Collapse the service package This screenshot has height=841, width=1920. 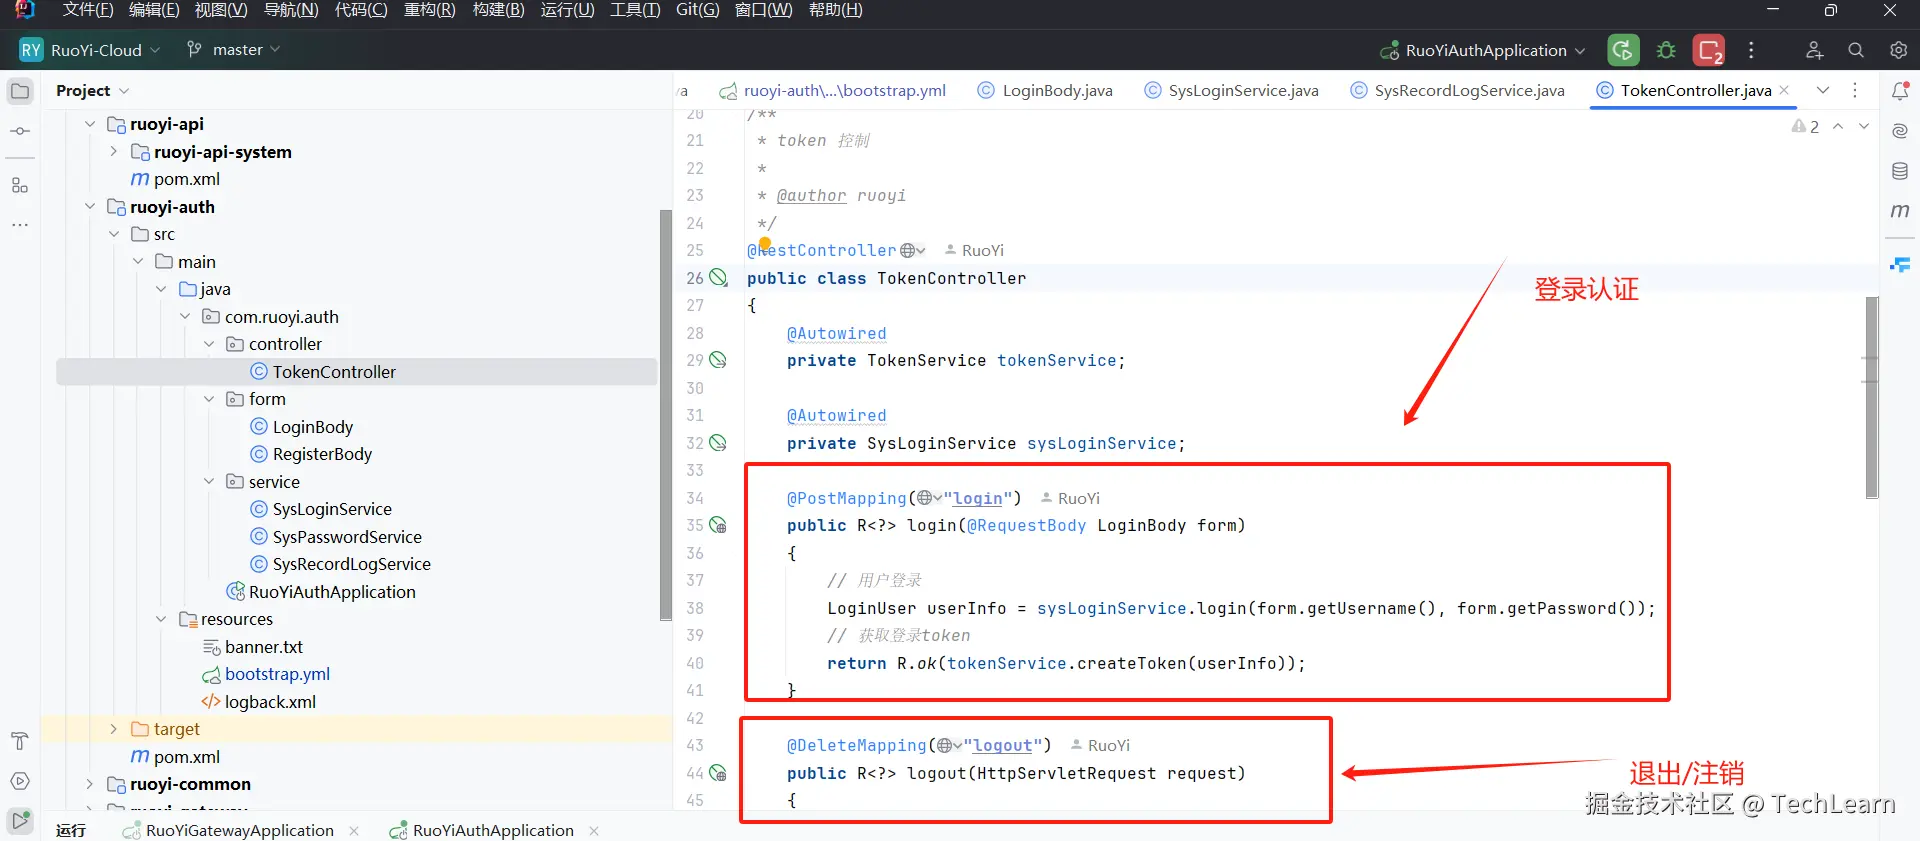[209, 482]
